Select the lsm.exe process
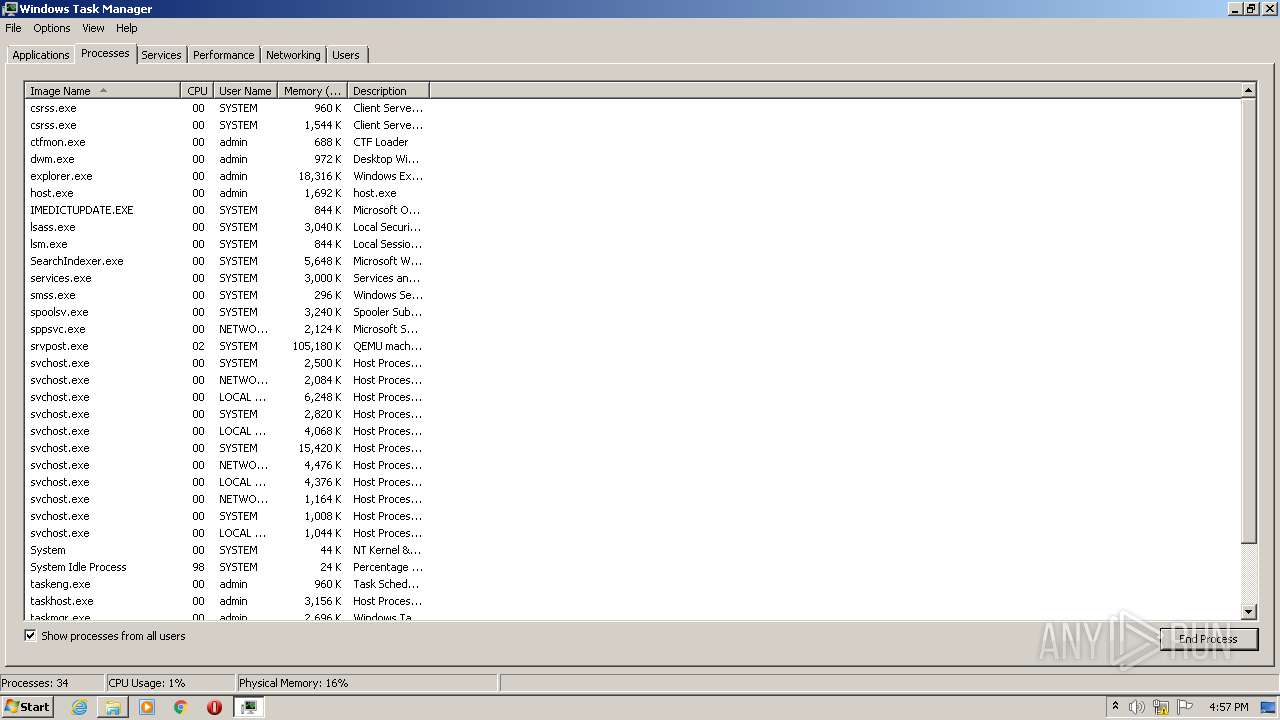1280x720 pixels. (x=226, y=244)
